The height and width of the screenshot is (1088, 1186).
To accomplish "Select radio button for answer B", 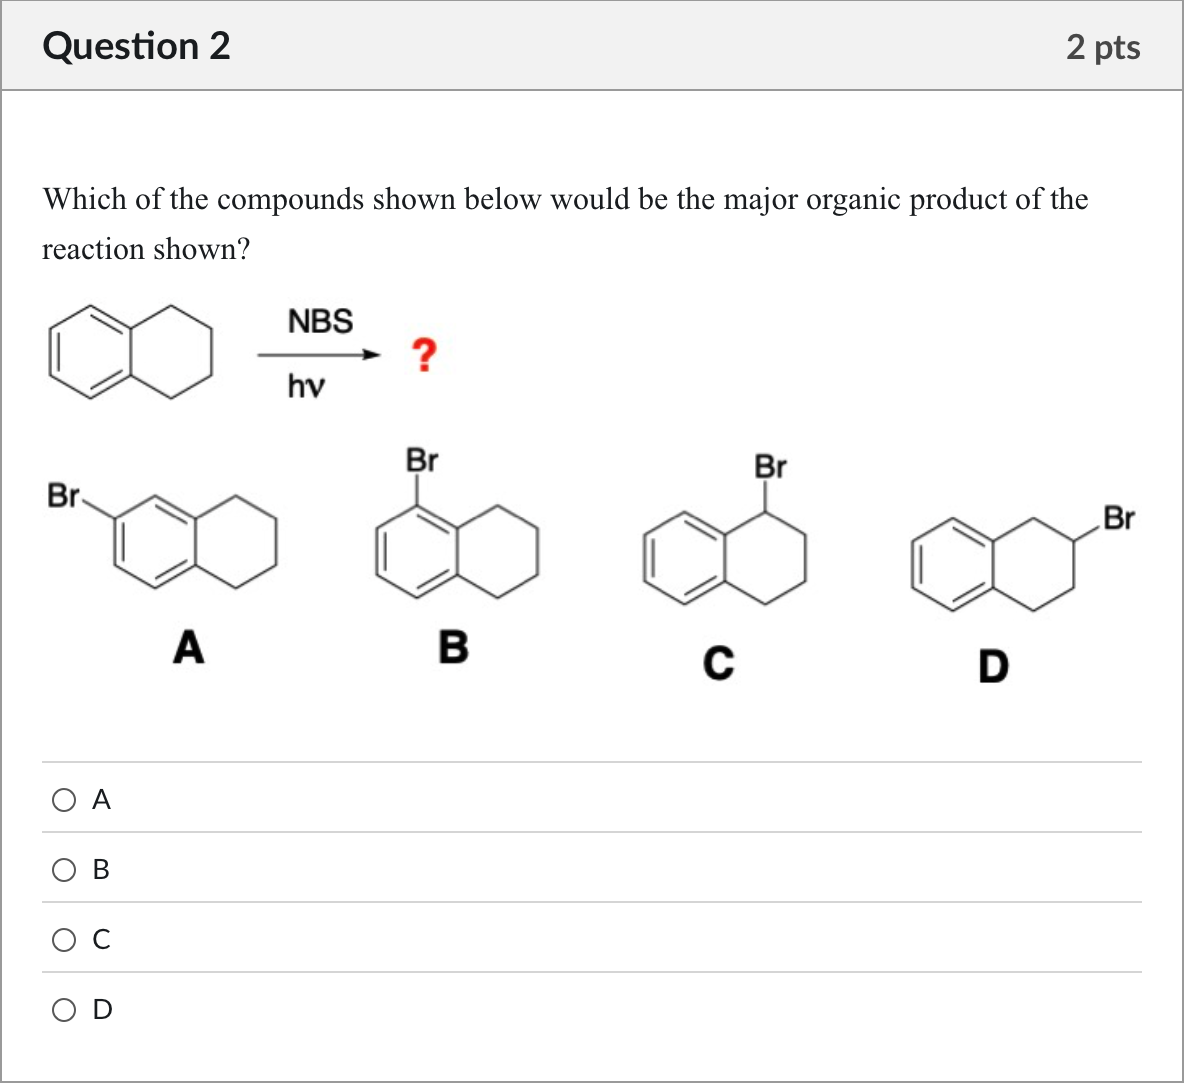I will tap(64, 869).
